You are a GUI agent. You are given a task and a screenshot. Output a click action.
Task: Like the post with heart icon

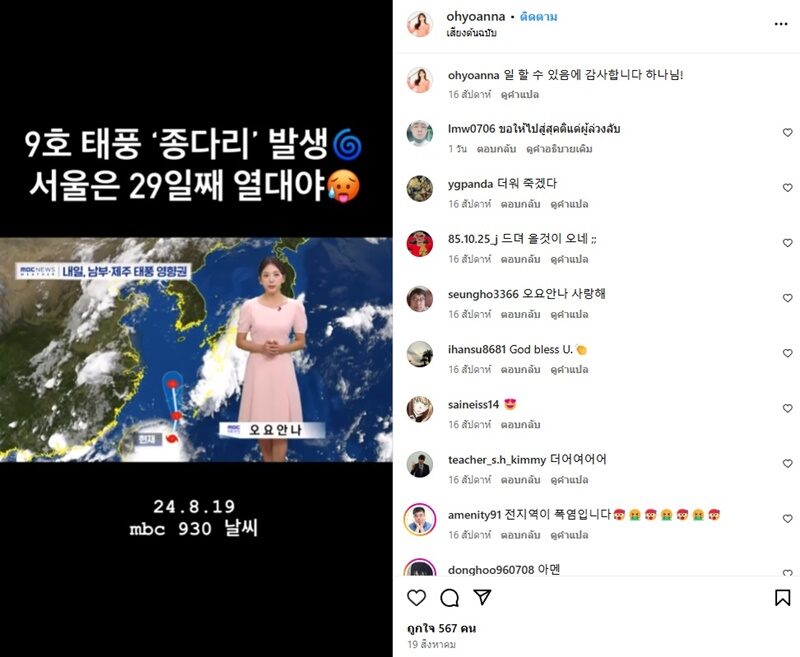416,597
